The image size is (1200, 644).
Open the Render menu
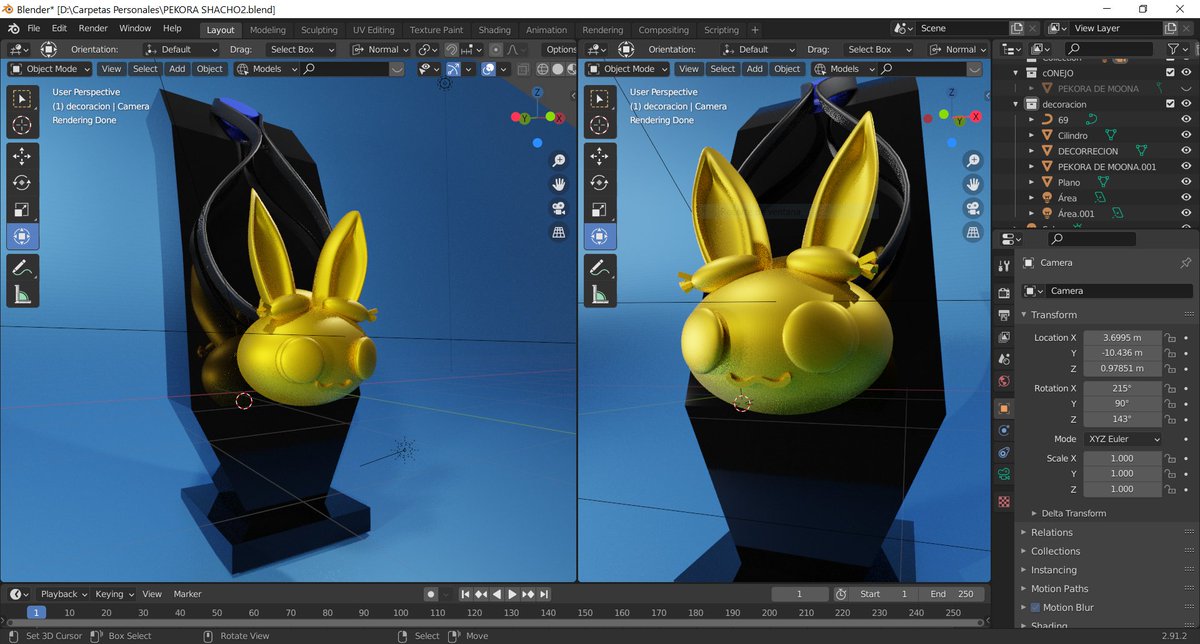coord(93,28)
